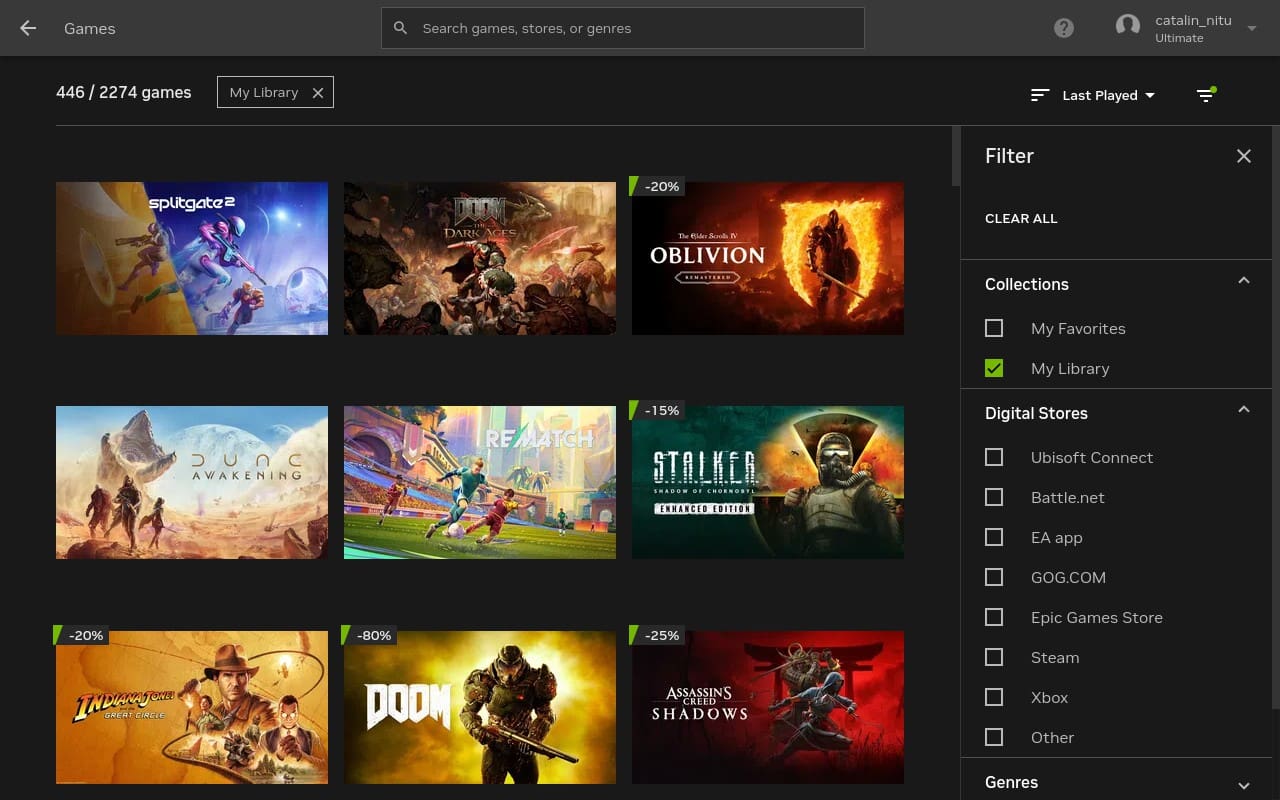The height and width of the screenshot is (800, 1280).
Task: Collapse the Collections section
Action: [x=1243, y=282]
